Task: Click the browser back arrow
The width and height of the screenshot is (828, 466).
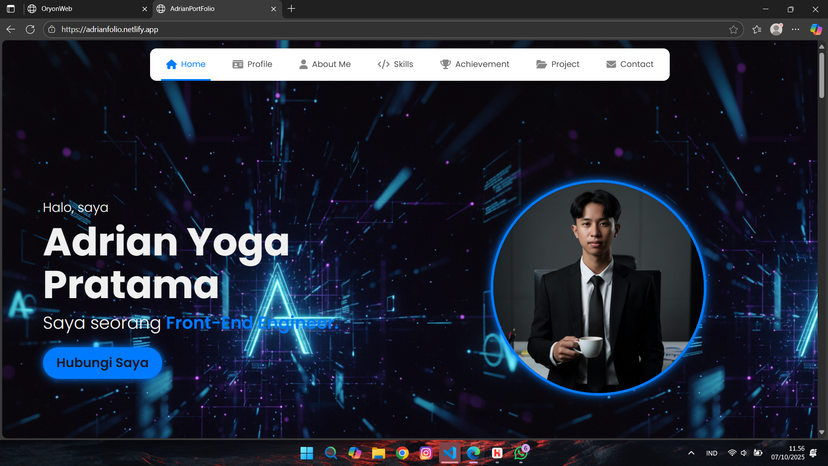Action: click(x=11, y=30)
